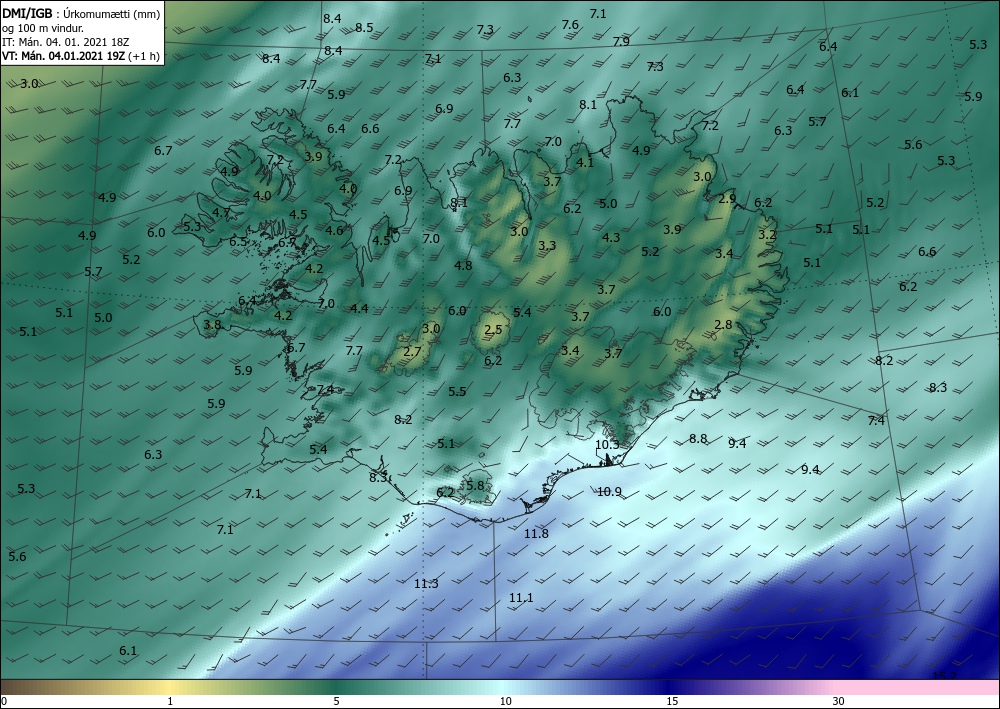Image resolution: width=1000 pixels, height=709 pixels.
Task: Click the 7.6 value on the map
Action: [570, 25]
